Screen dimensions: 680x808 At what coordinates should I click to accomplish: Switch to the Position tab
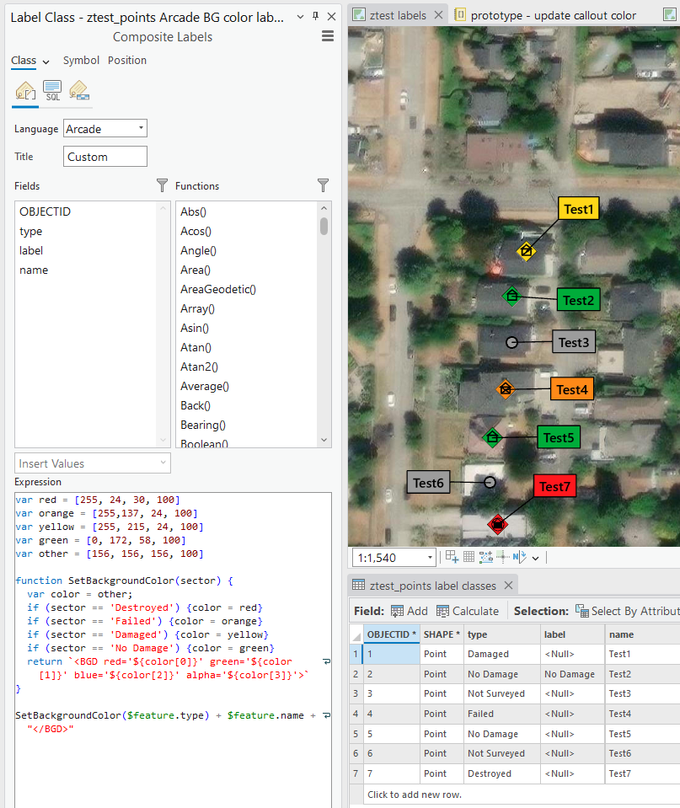[127, 60]
